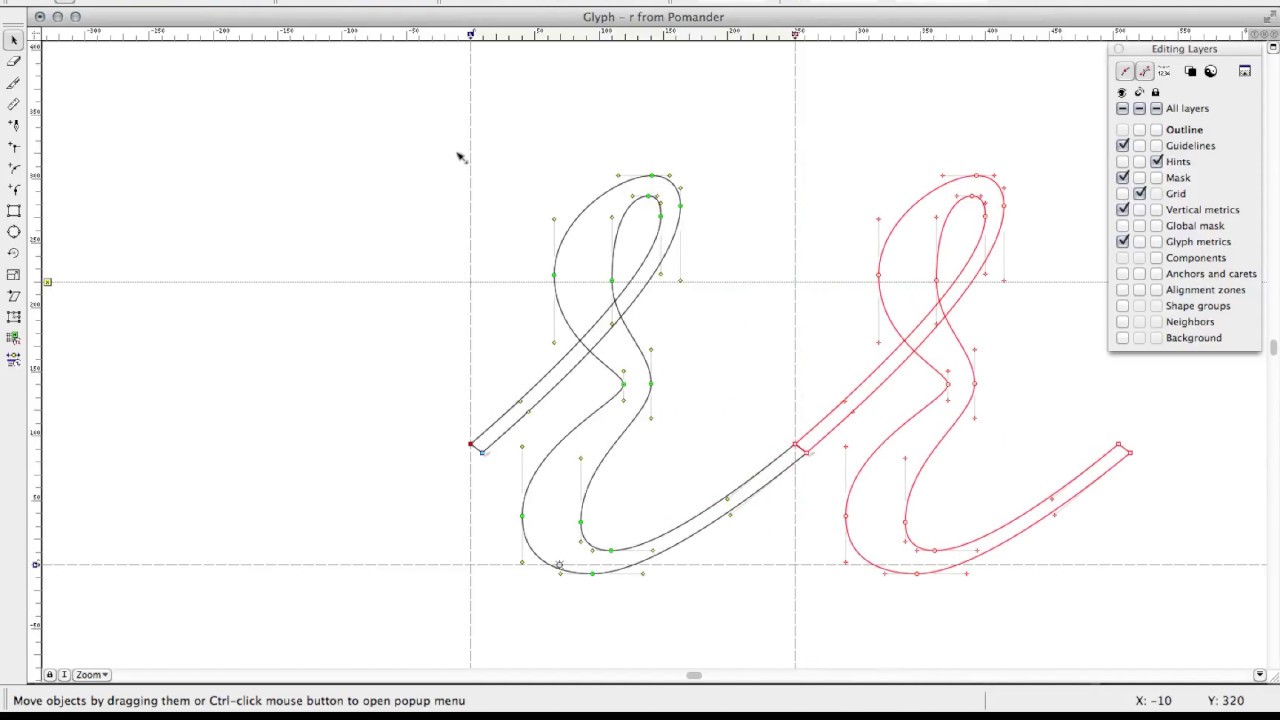Show the Background layer
Image resolution: width=1280 pixels, height=720 pixels.
1122,338
